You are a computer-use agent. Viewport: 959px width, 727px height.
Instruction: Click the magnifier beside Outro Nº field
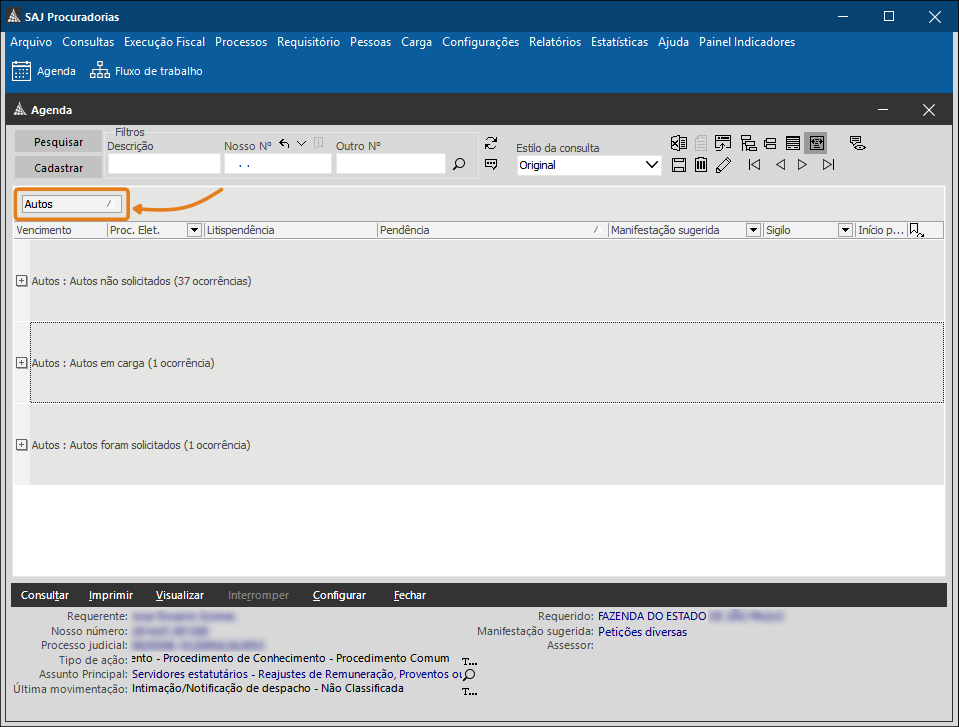click(x=459, y=164)
